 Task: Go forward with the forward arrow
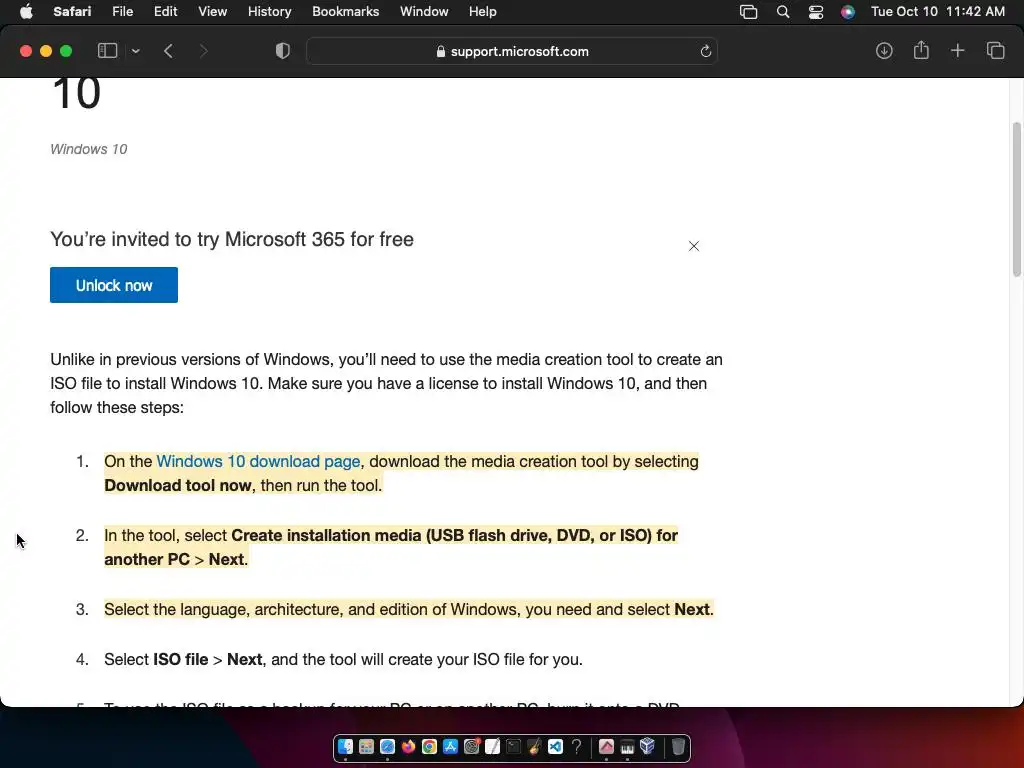(203, 51)
